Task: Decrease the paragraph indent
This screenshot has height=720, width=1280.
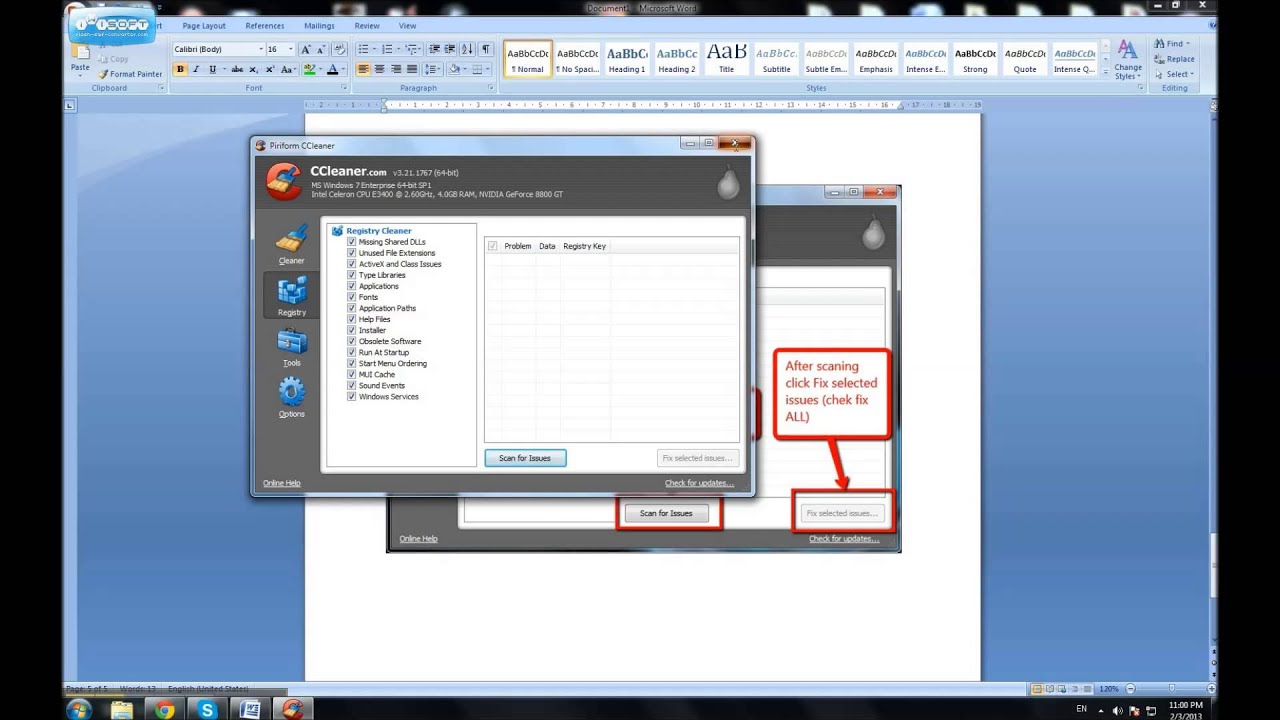Action: (x=435, y=49)
